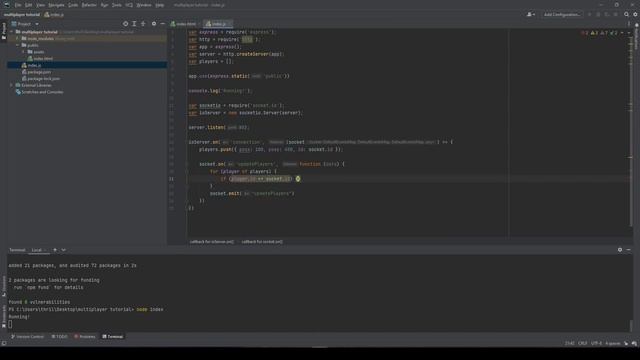Click callback for socket.on() breadcrumb

click(262, 242)
